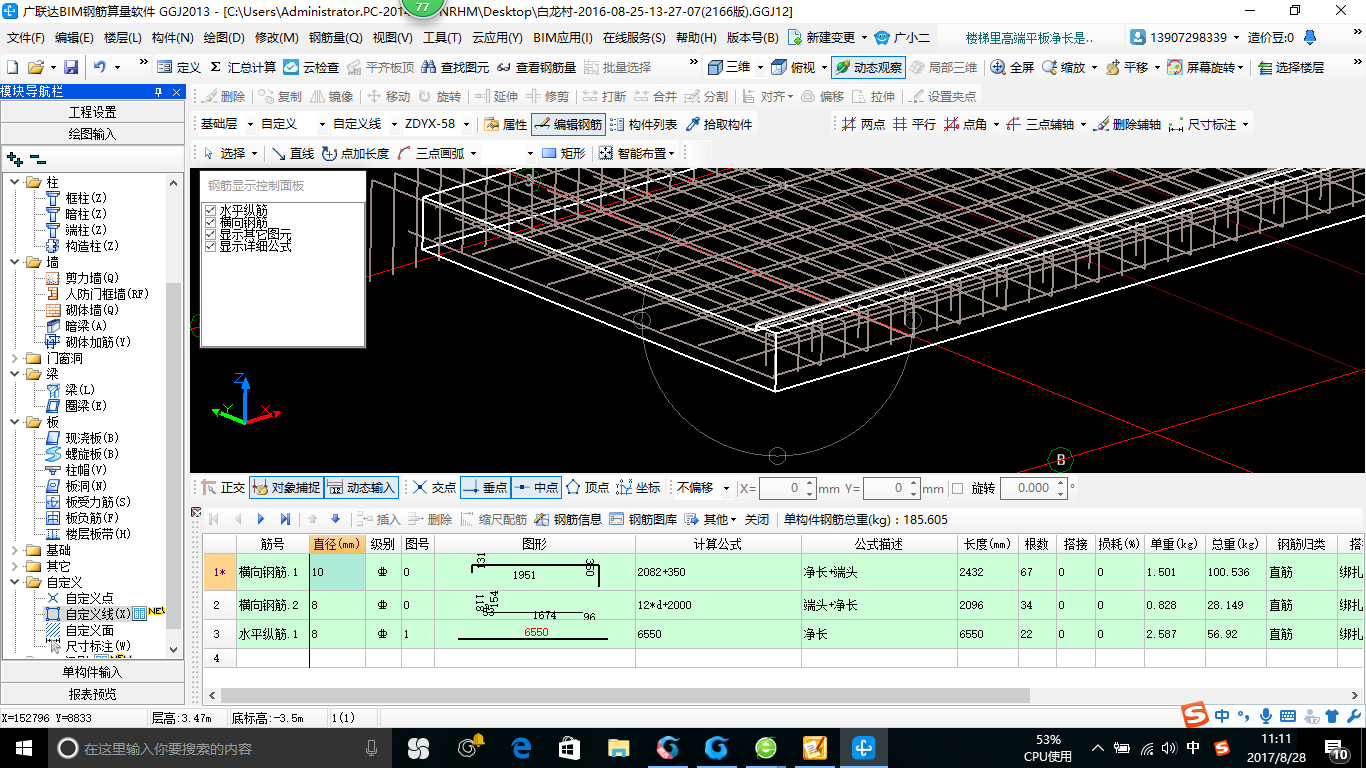This screenshot has height=768, width=1366.
Task: Select 剪力墙(Q) in navigator tree
Action: (x=91, y=278)
